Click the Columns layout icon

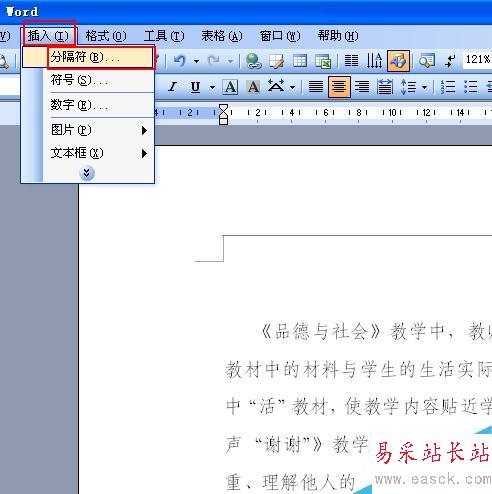coord(351,61)
